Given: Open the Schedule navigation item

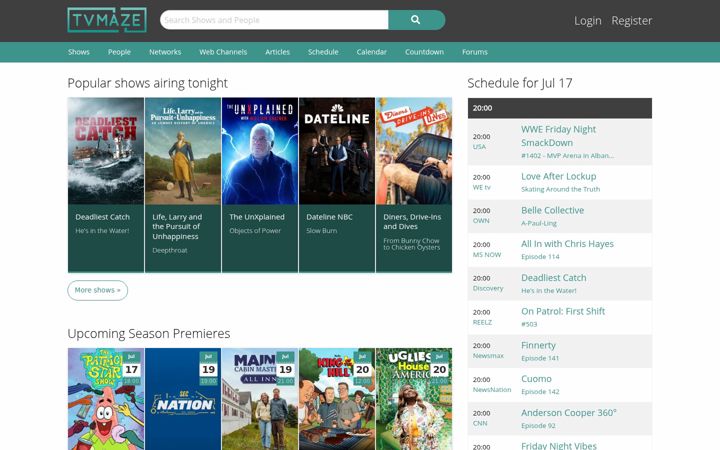Looking at the screenshot, I should pos(323,52).
